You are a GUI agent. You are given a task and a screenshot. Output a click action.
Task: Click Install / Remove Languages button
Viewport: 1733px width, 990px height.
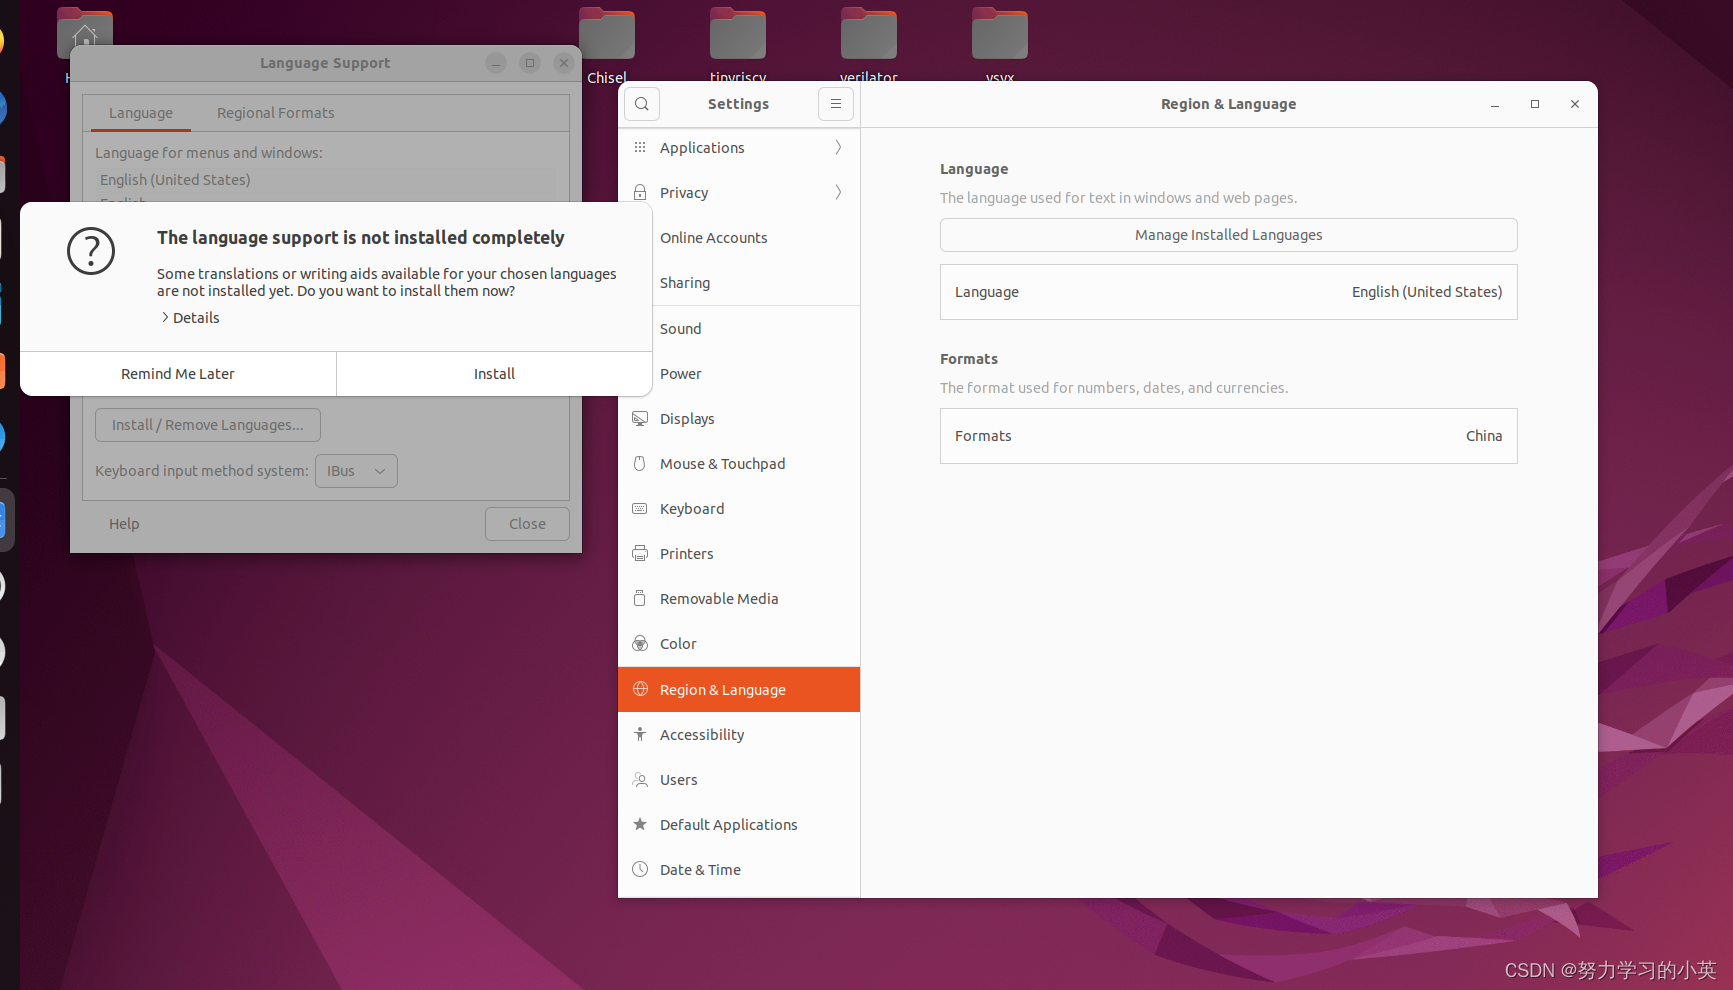tap(207, 424)
